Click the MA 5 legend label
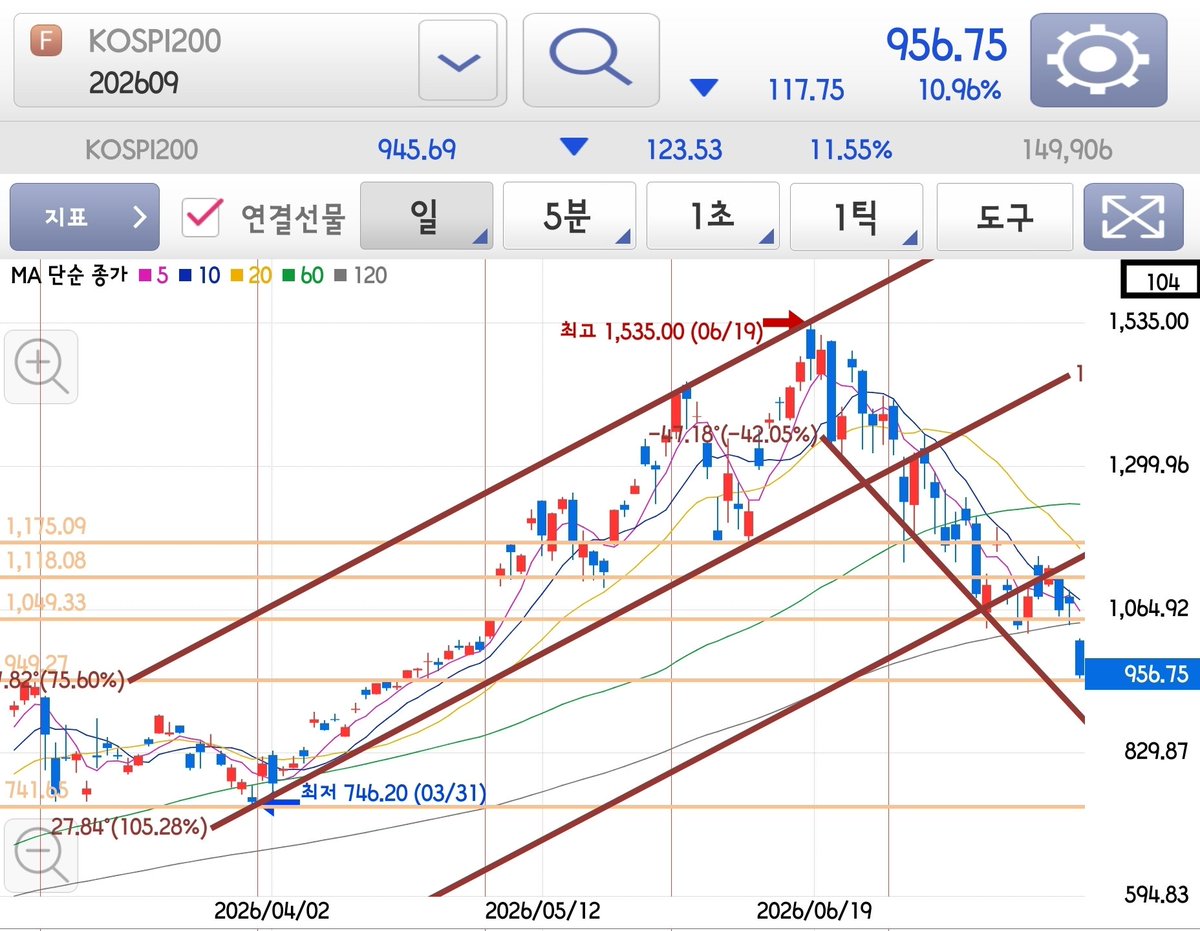This screenshot has width=1200, height=931. 156,275
